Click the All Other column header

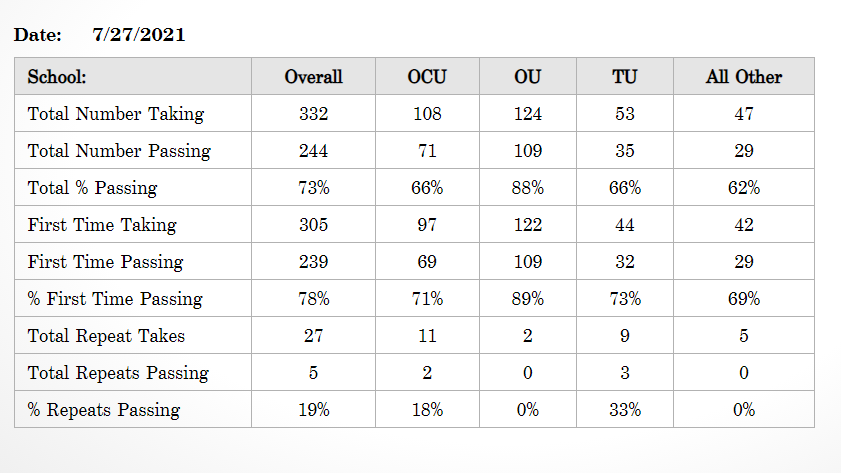point(744,77)
